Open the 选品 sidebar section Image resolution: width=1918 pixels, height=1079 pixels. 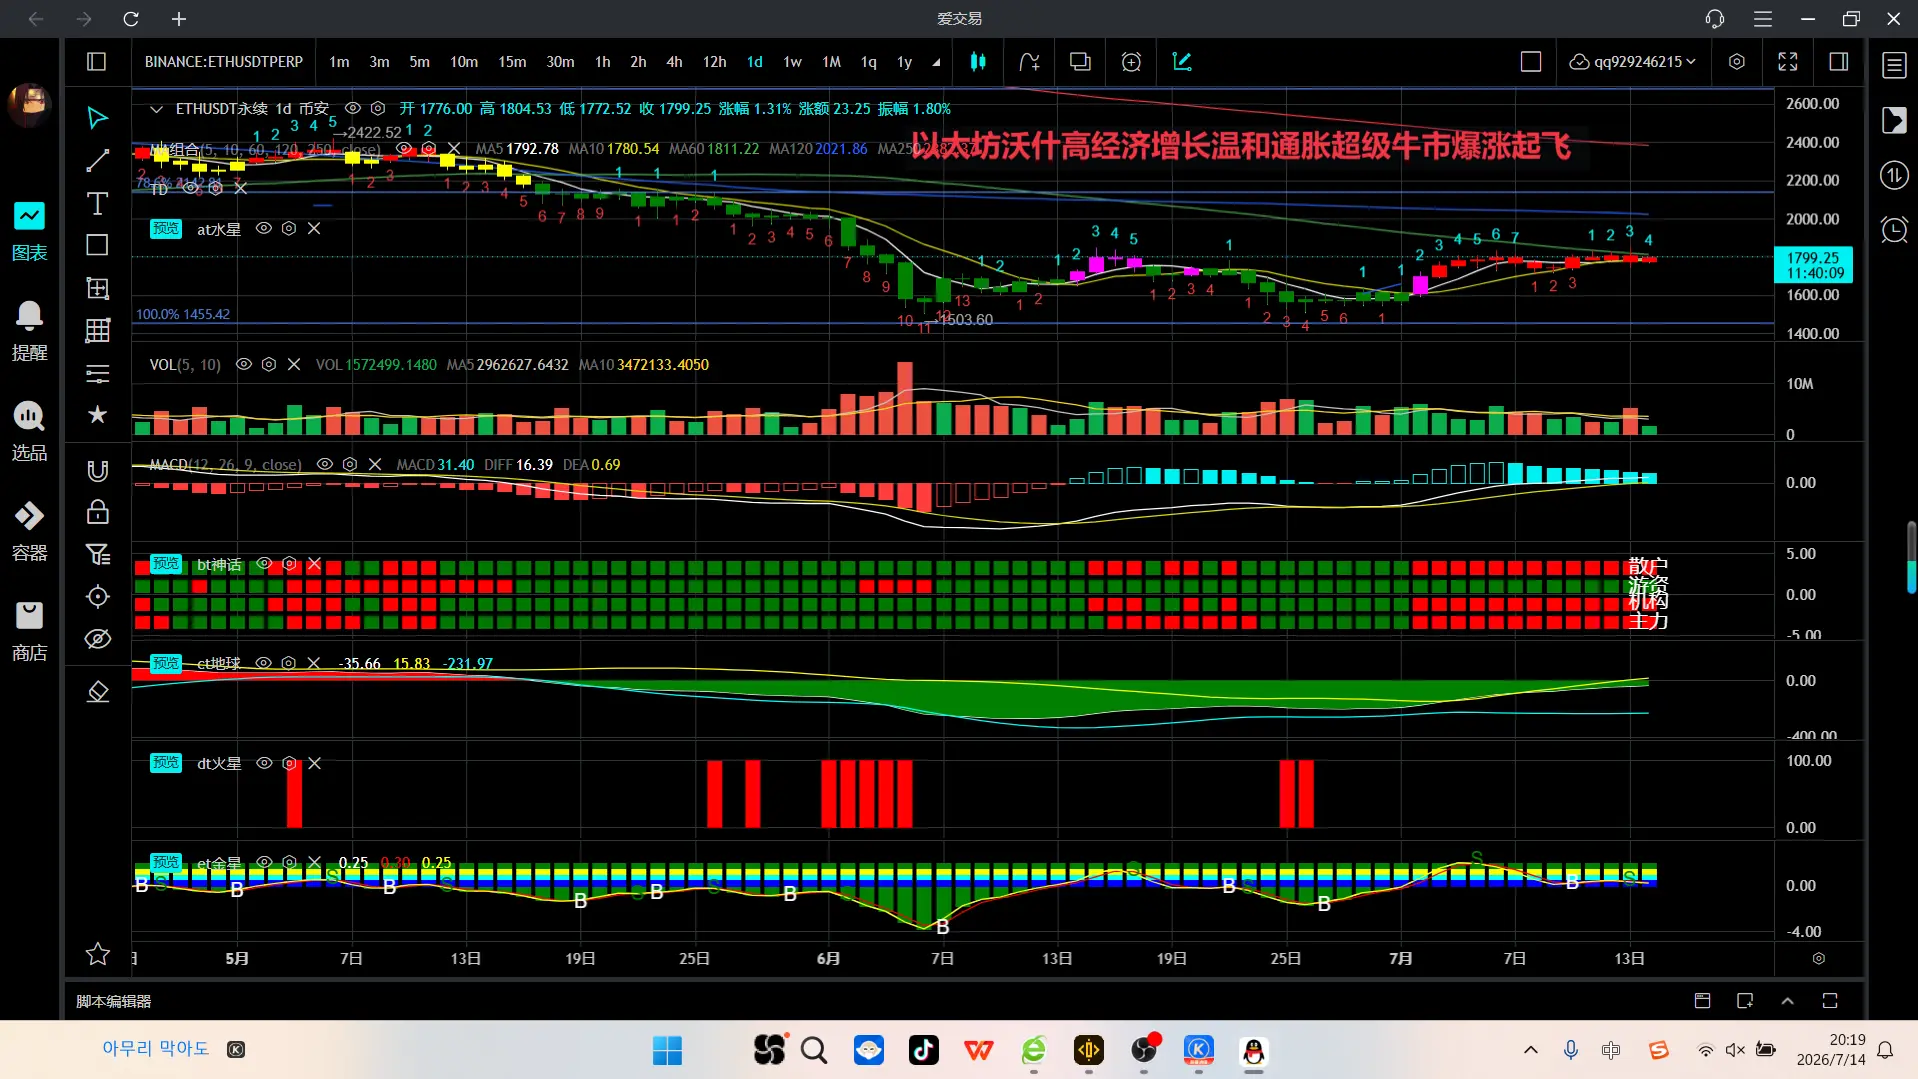point(29,432)
